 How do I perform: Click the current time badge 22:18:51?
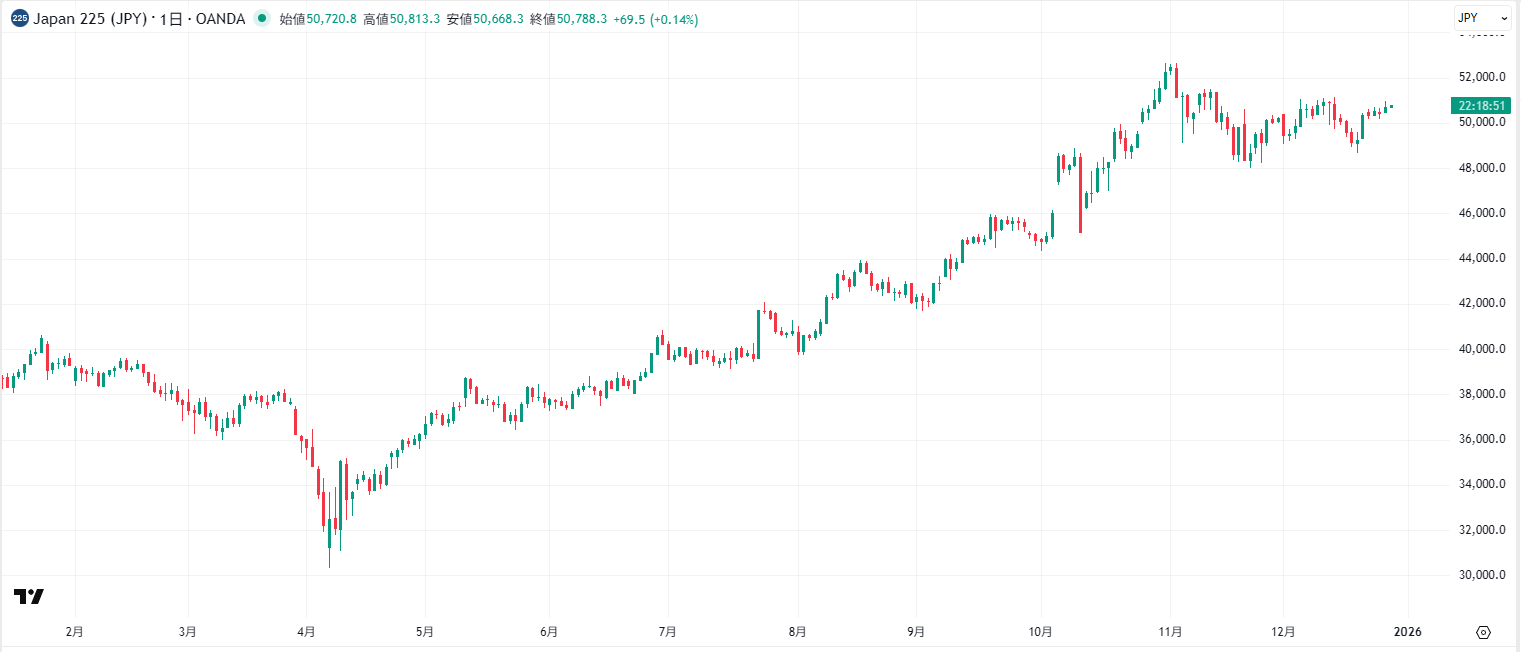(1482, 104)
